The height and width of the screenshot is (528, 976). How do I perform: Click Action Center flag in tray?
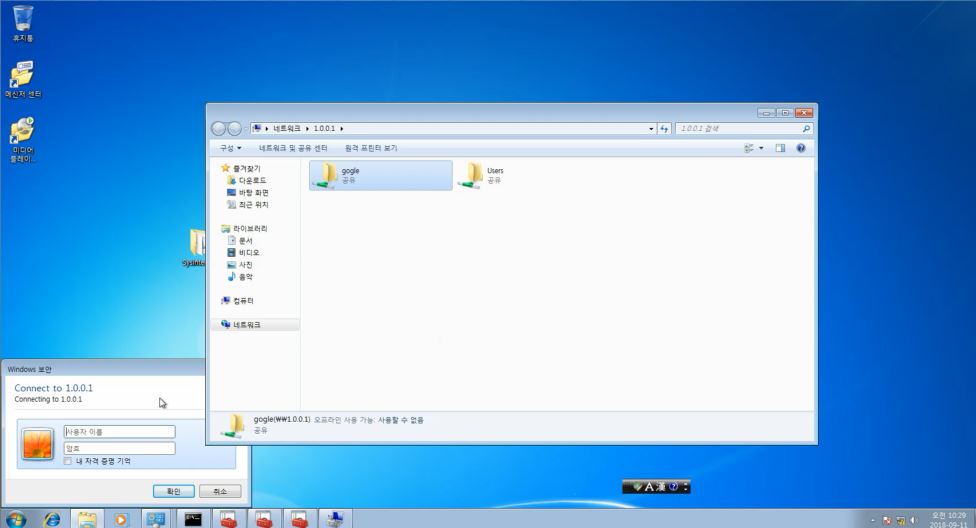887,520
